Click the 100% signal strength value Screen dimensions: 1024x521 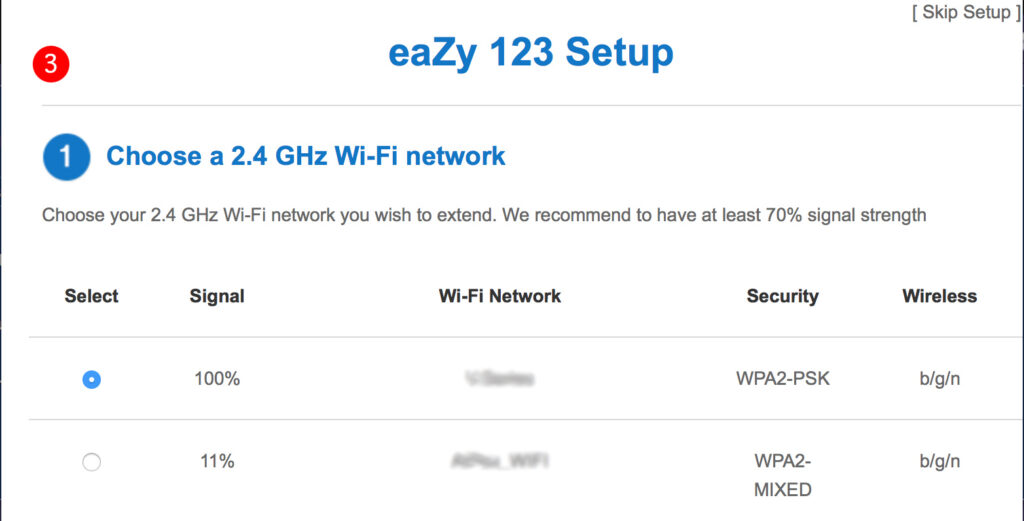(217, 380)
